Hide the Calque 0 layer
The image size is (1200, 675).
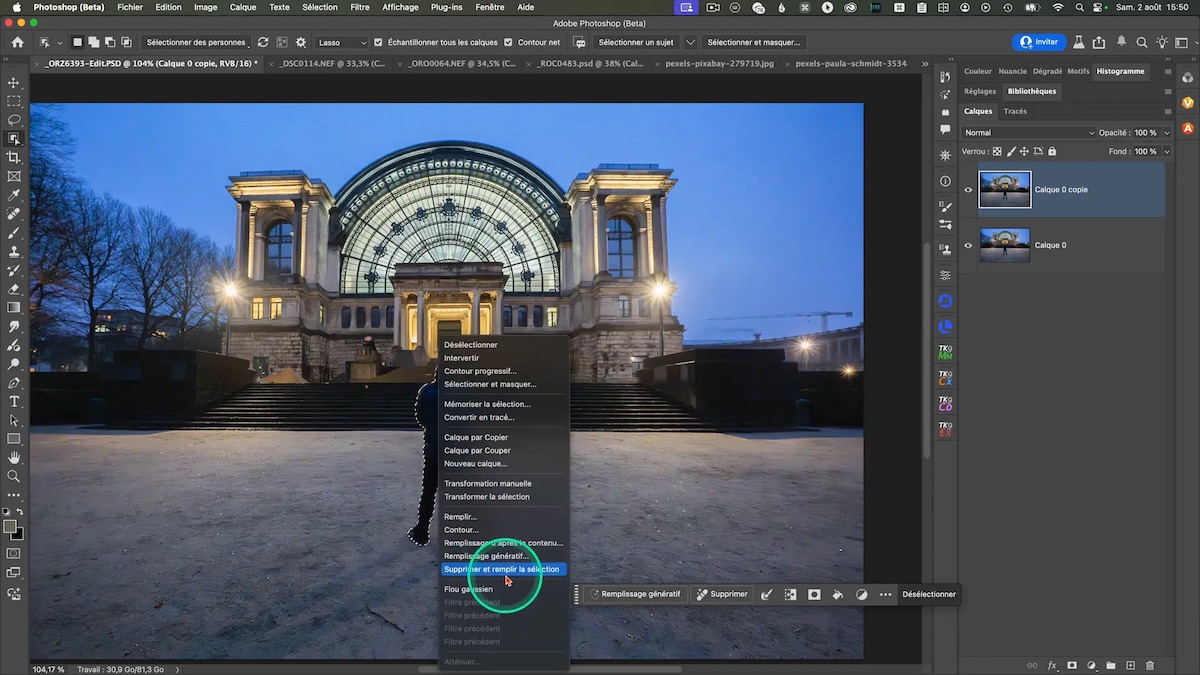968,245
